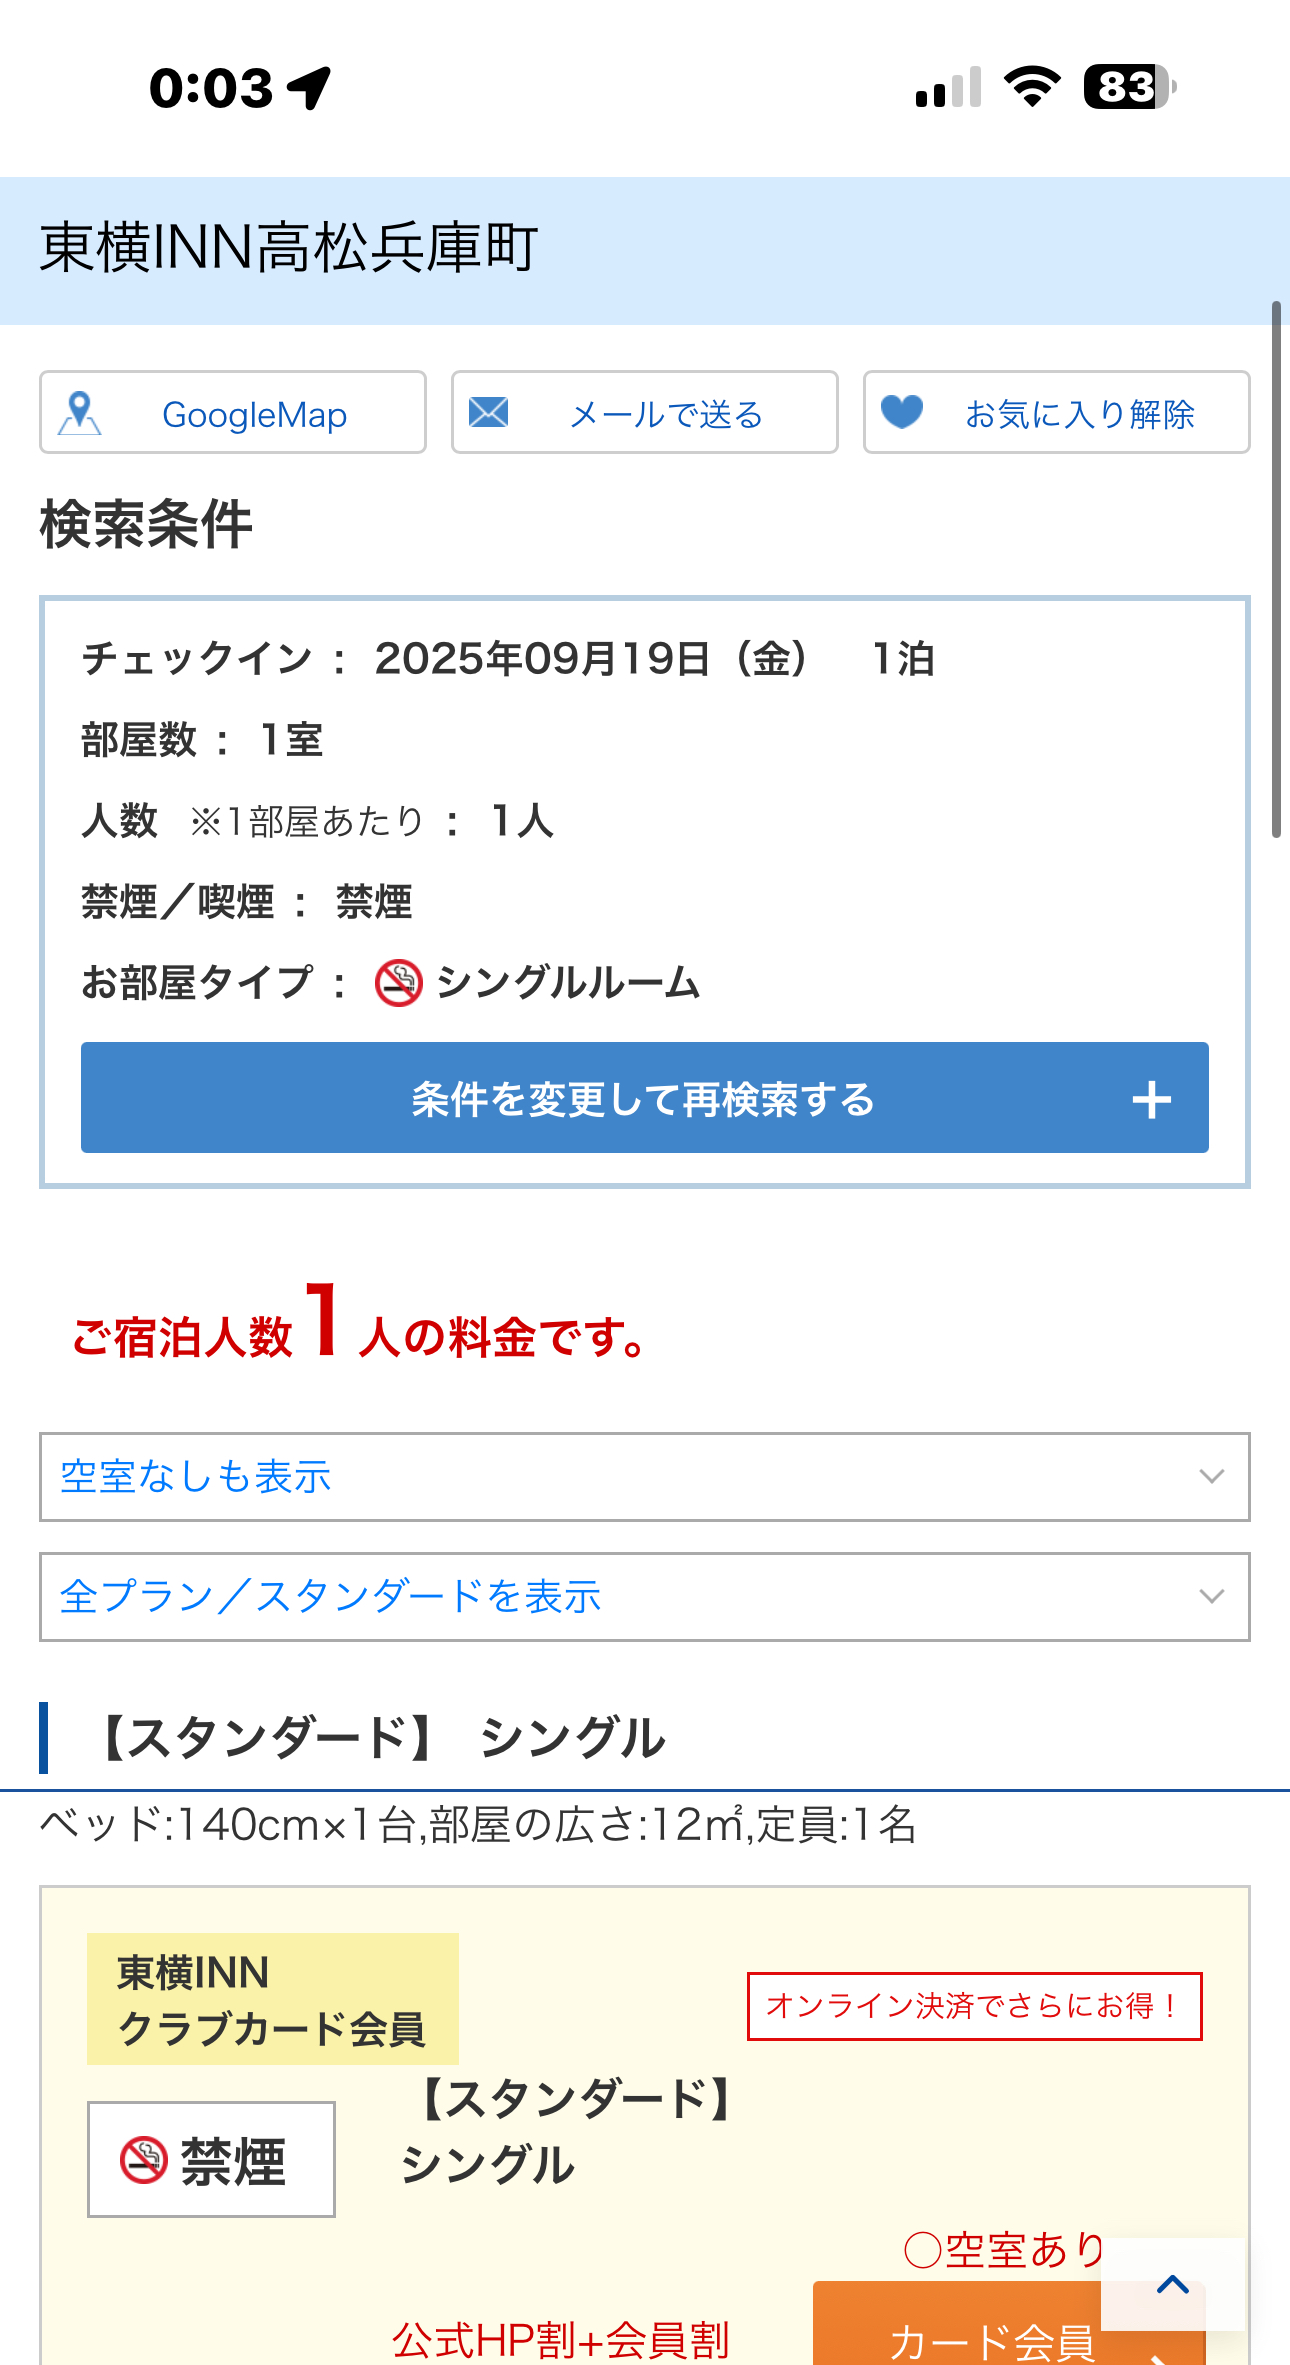Open the 空室なしも表示 dropdown
The image size is (1290, 2365).
coord(645,1477)
